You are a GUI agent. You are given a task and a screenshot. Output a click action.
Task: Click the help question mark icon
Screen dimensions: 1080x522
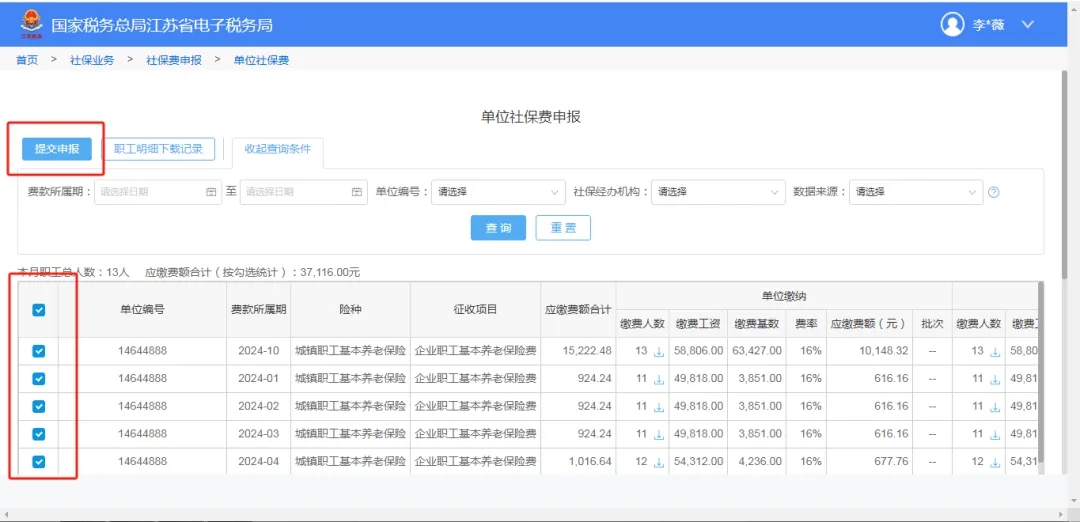point(994,192)
